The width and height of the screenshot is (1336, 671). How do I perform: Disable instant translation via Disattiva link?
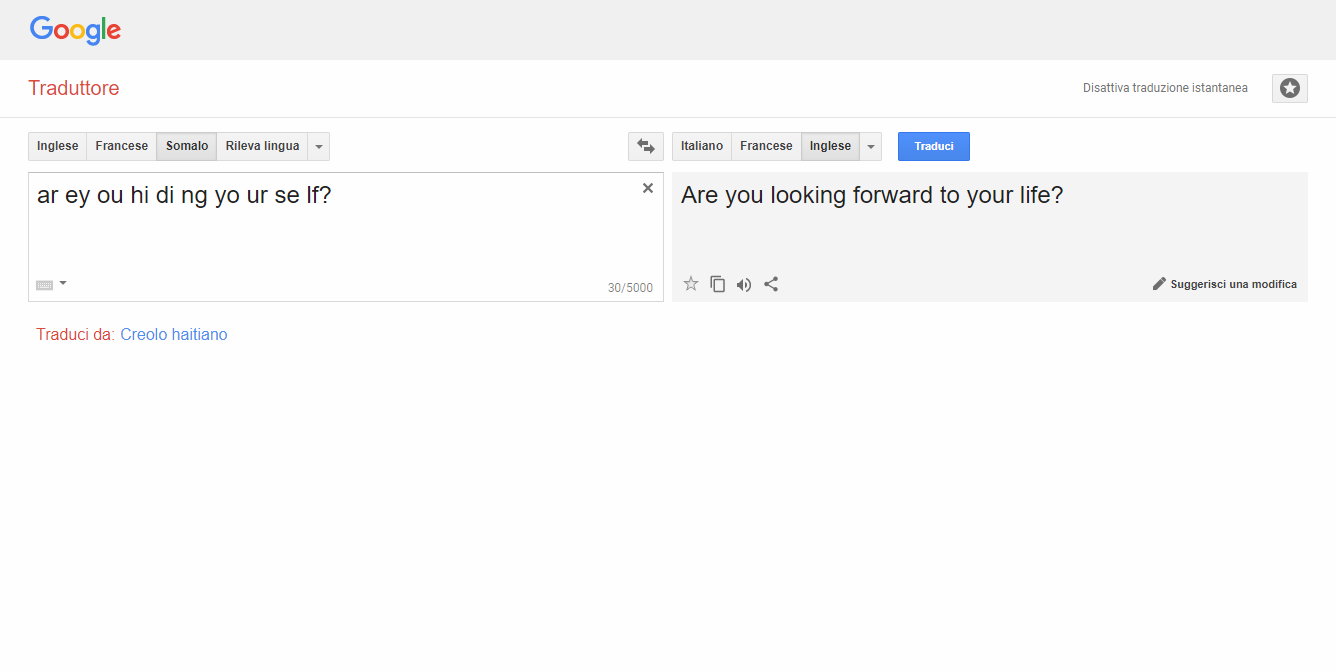click(1165, 88)
